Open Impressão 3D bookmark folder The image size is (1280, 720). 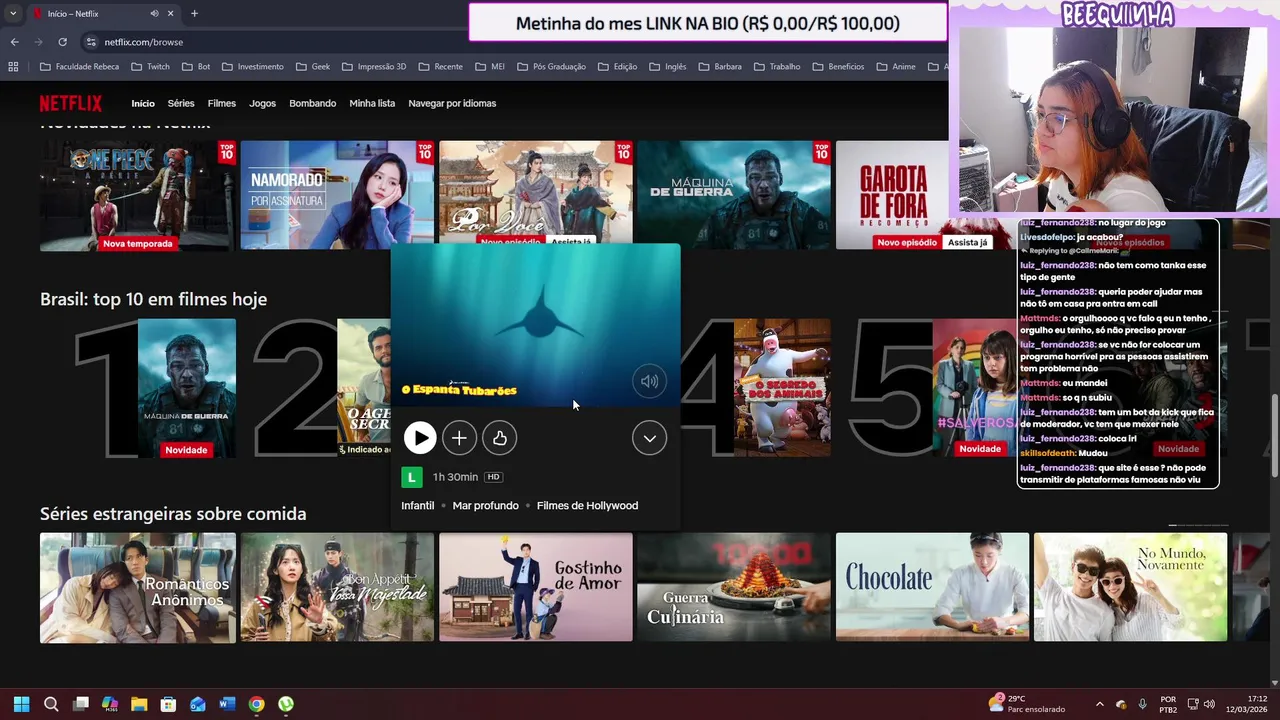point(374,67)
